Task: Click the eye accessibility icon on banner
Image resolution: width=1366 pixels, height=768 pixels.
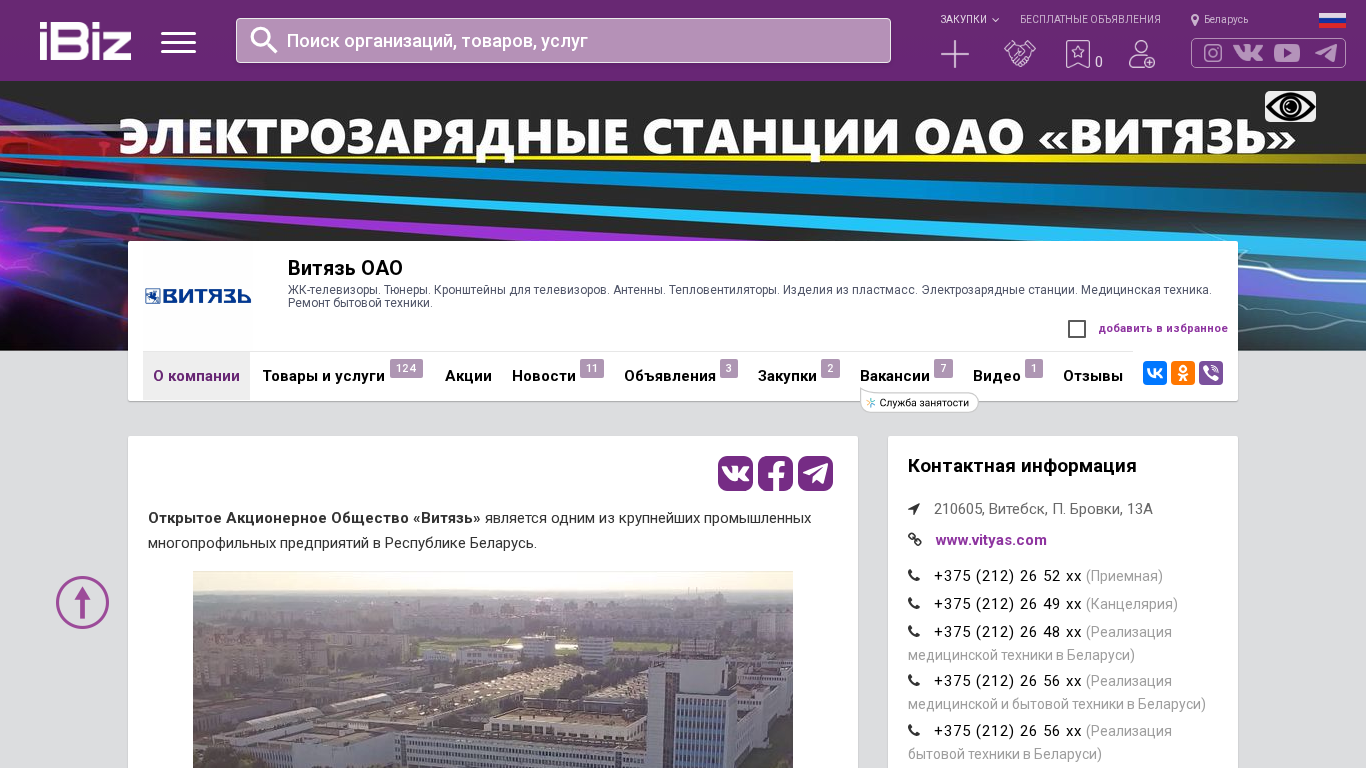Action: pyautogui.click(x=1290, y=106)
